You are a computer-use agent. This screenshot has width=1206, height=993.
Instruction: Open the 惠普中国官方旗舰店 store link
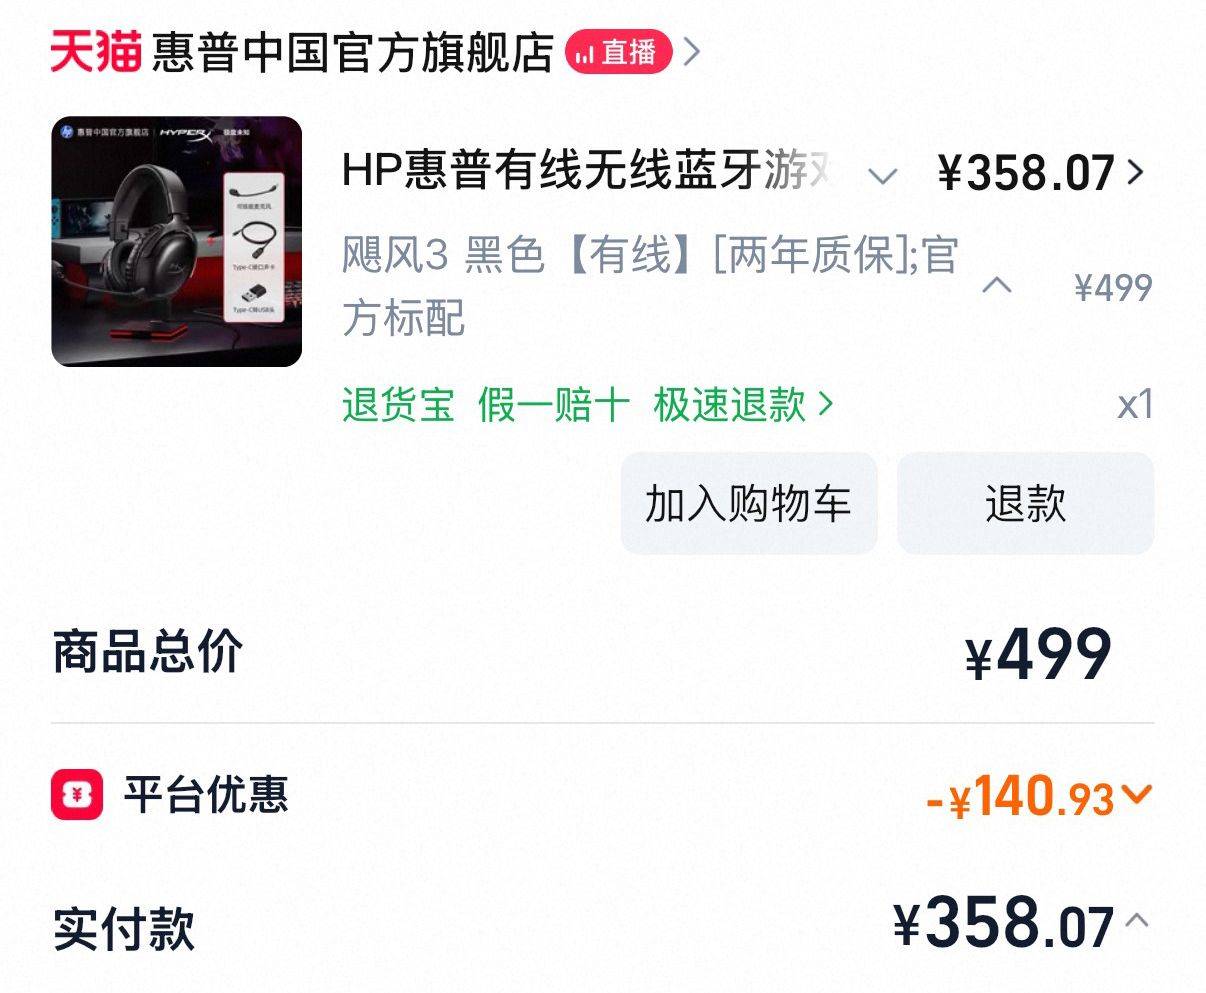point(352,53)
